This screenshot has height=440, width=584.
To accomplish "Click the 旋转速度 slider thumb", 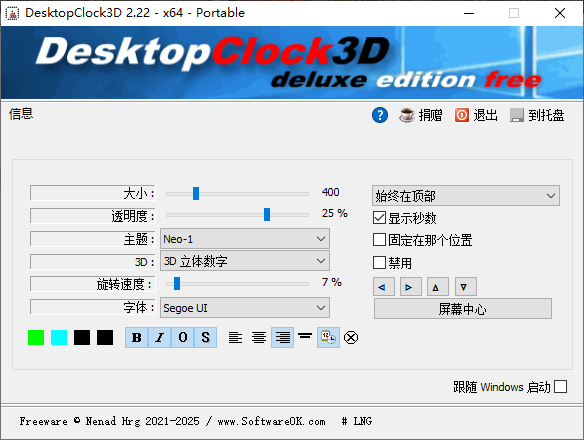I will point(177,283).
